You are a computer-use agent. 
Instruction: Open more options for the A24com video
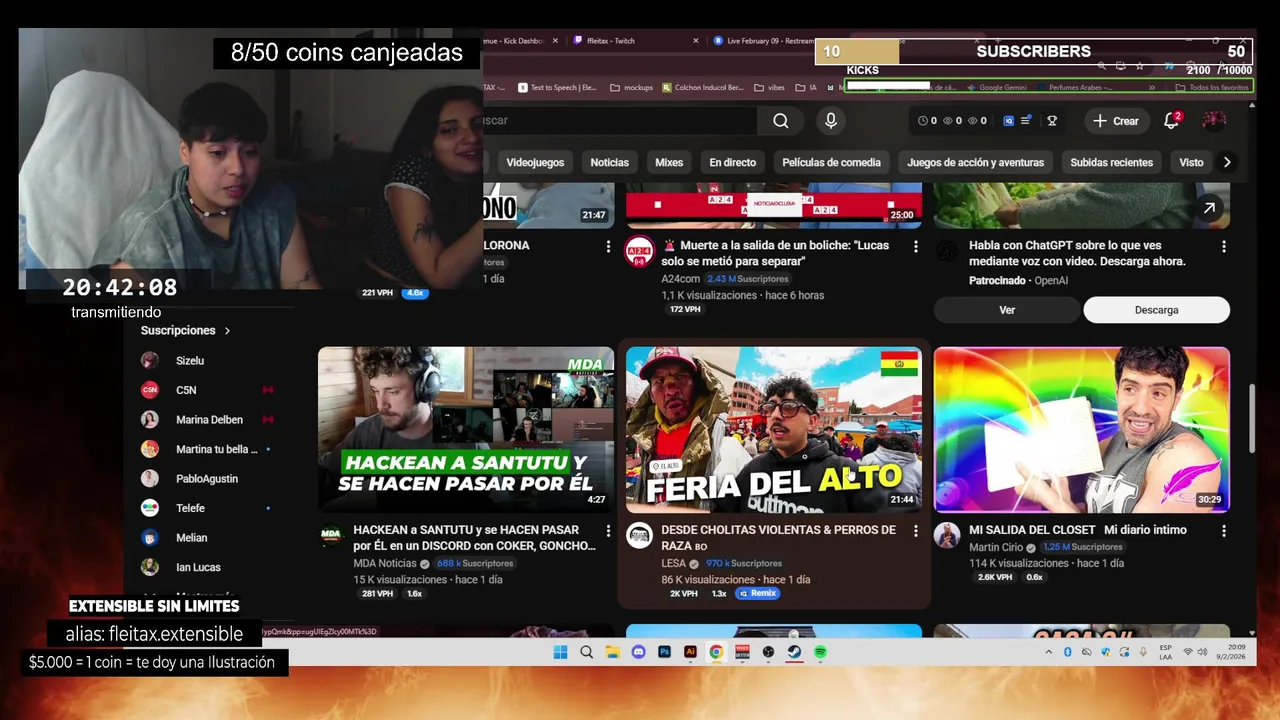click(915, 246)
